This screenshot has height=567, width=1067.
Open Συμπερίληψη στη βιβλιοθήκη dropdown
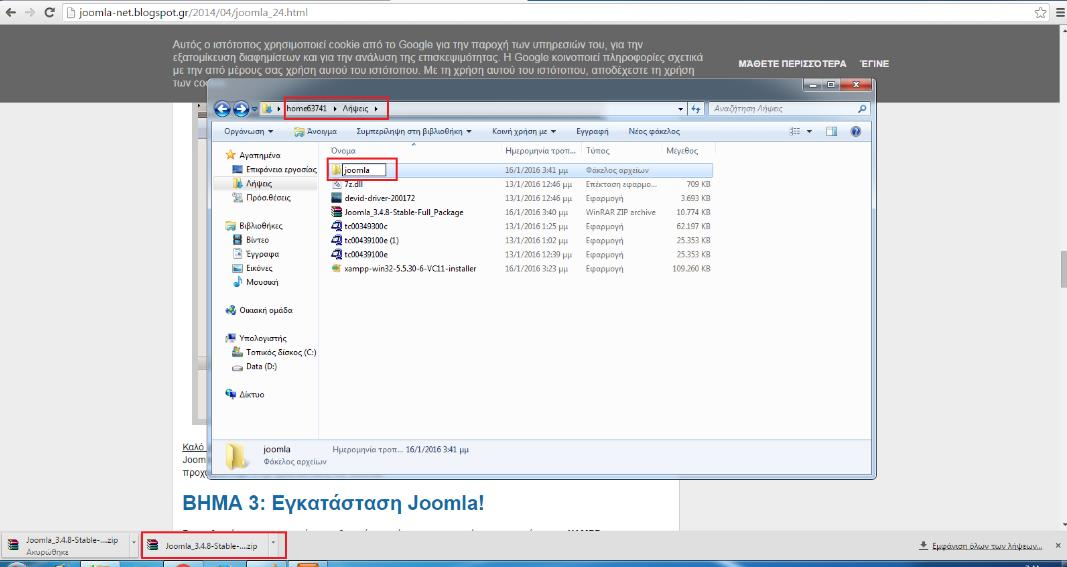pos(414,131)
